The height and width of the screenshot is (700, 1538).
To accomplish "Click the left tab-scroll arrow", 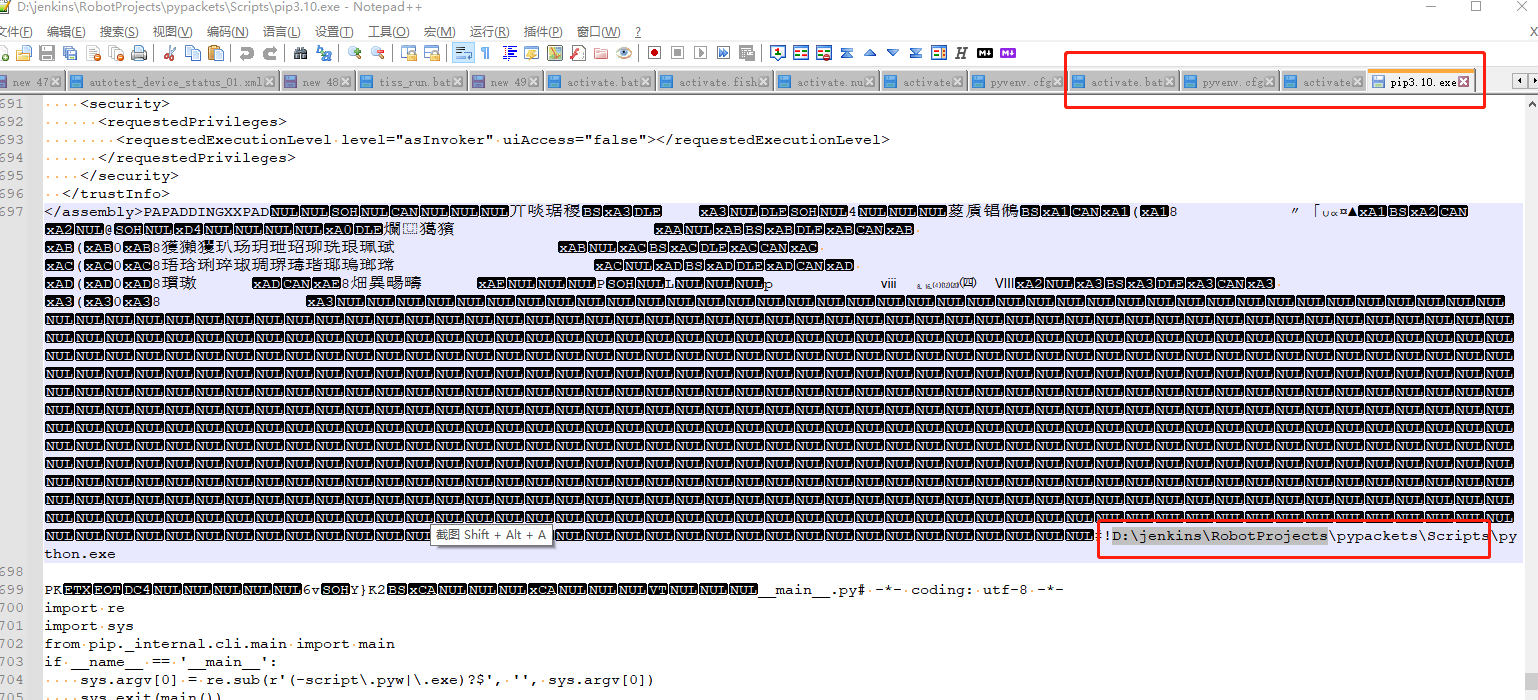I will pyautogui.click(x=1519, y=80).
